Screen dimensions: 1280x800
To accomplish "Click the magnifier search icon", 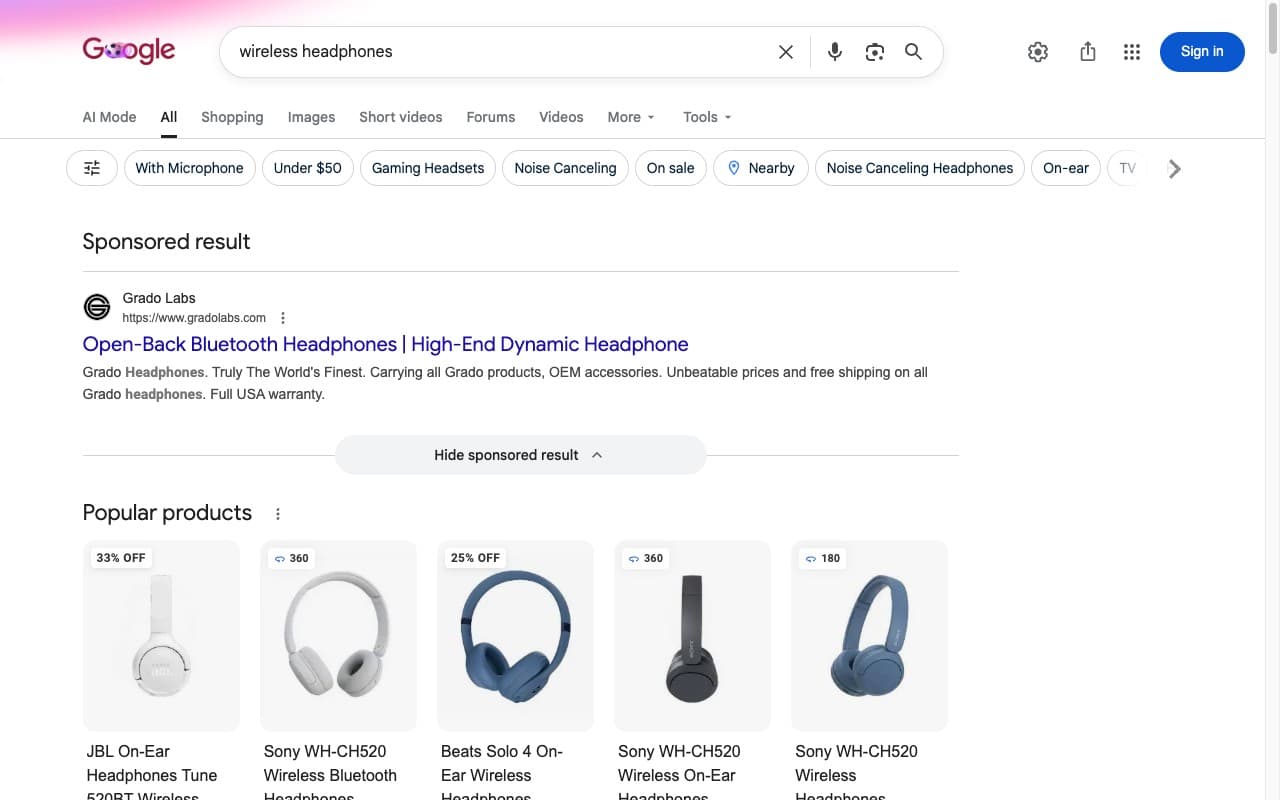I will click(x=913, y=52).
